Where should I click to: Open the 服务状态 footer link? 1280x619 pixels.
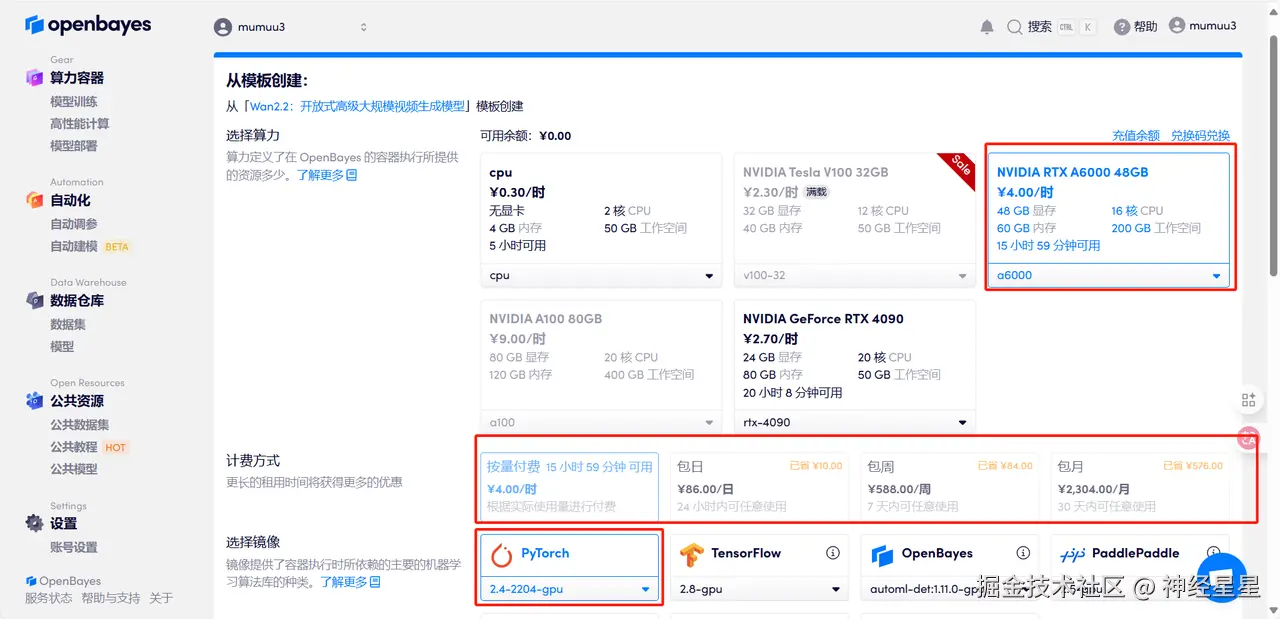(49, 598)
